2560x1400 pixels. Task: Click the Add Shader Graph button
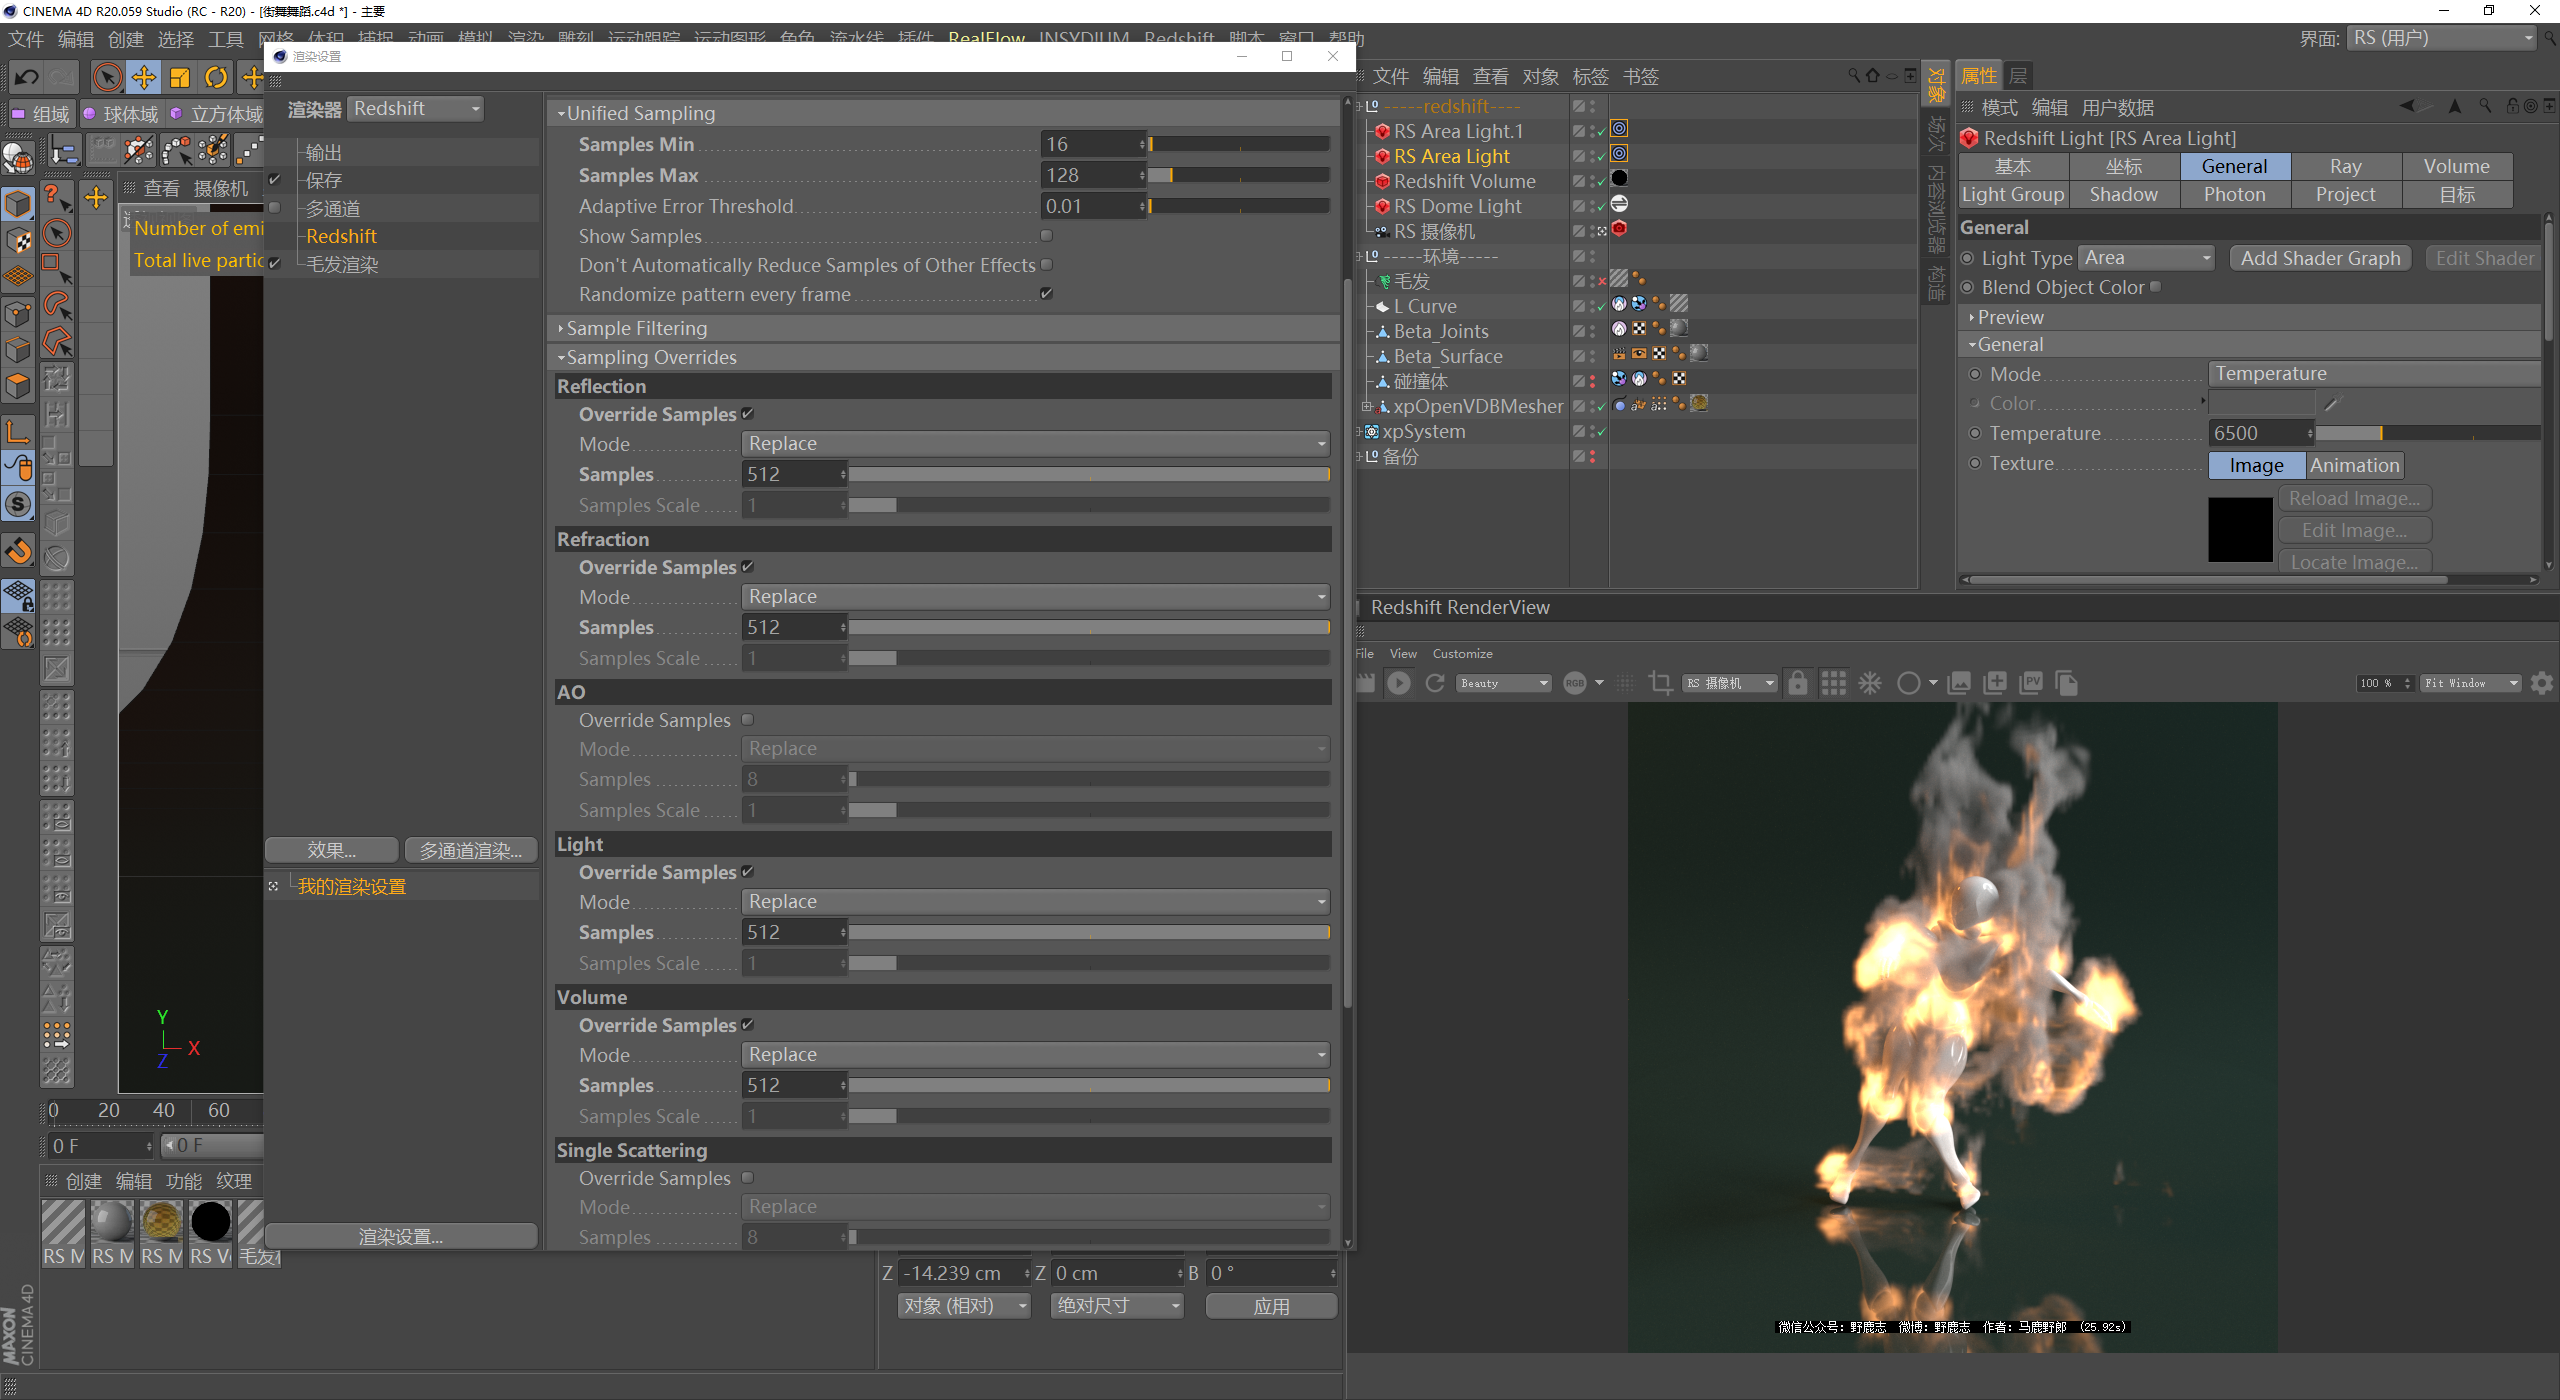coord(2320,258)
